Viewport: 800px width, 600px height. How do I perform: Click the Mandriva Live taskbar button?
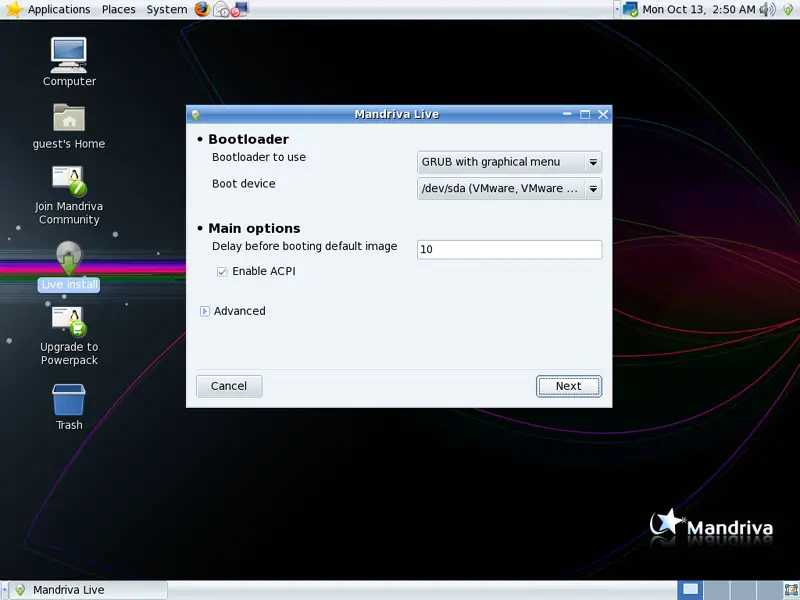click(88, 590)
